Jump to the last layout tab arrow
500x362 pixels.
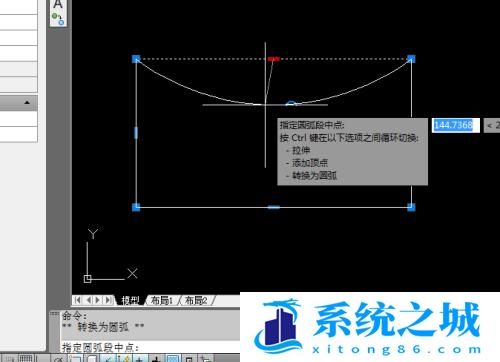(x=108, y=300)
